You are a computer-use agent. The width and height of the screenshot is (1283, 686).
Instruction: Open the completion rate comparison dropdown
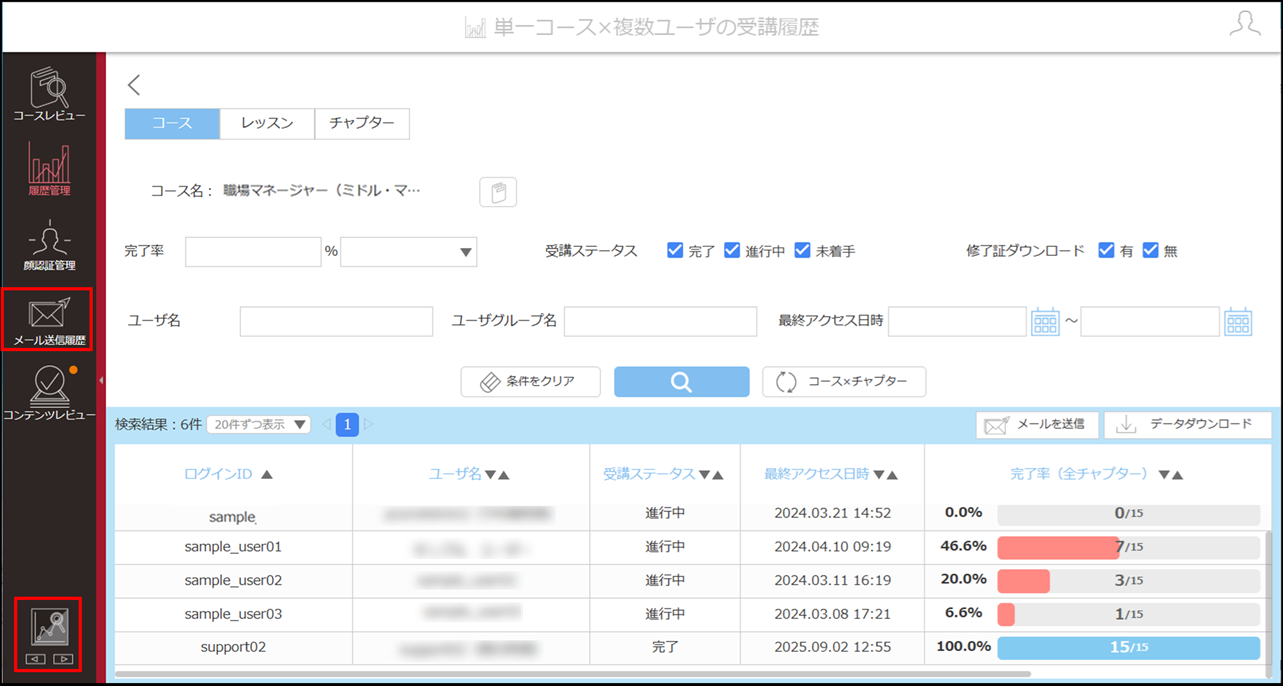point(409,252)
